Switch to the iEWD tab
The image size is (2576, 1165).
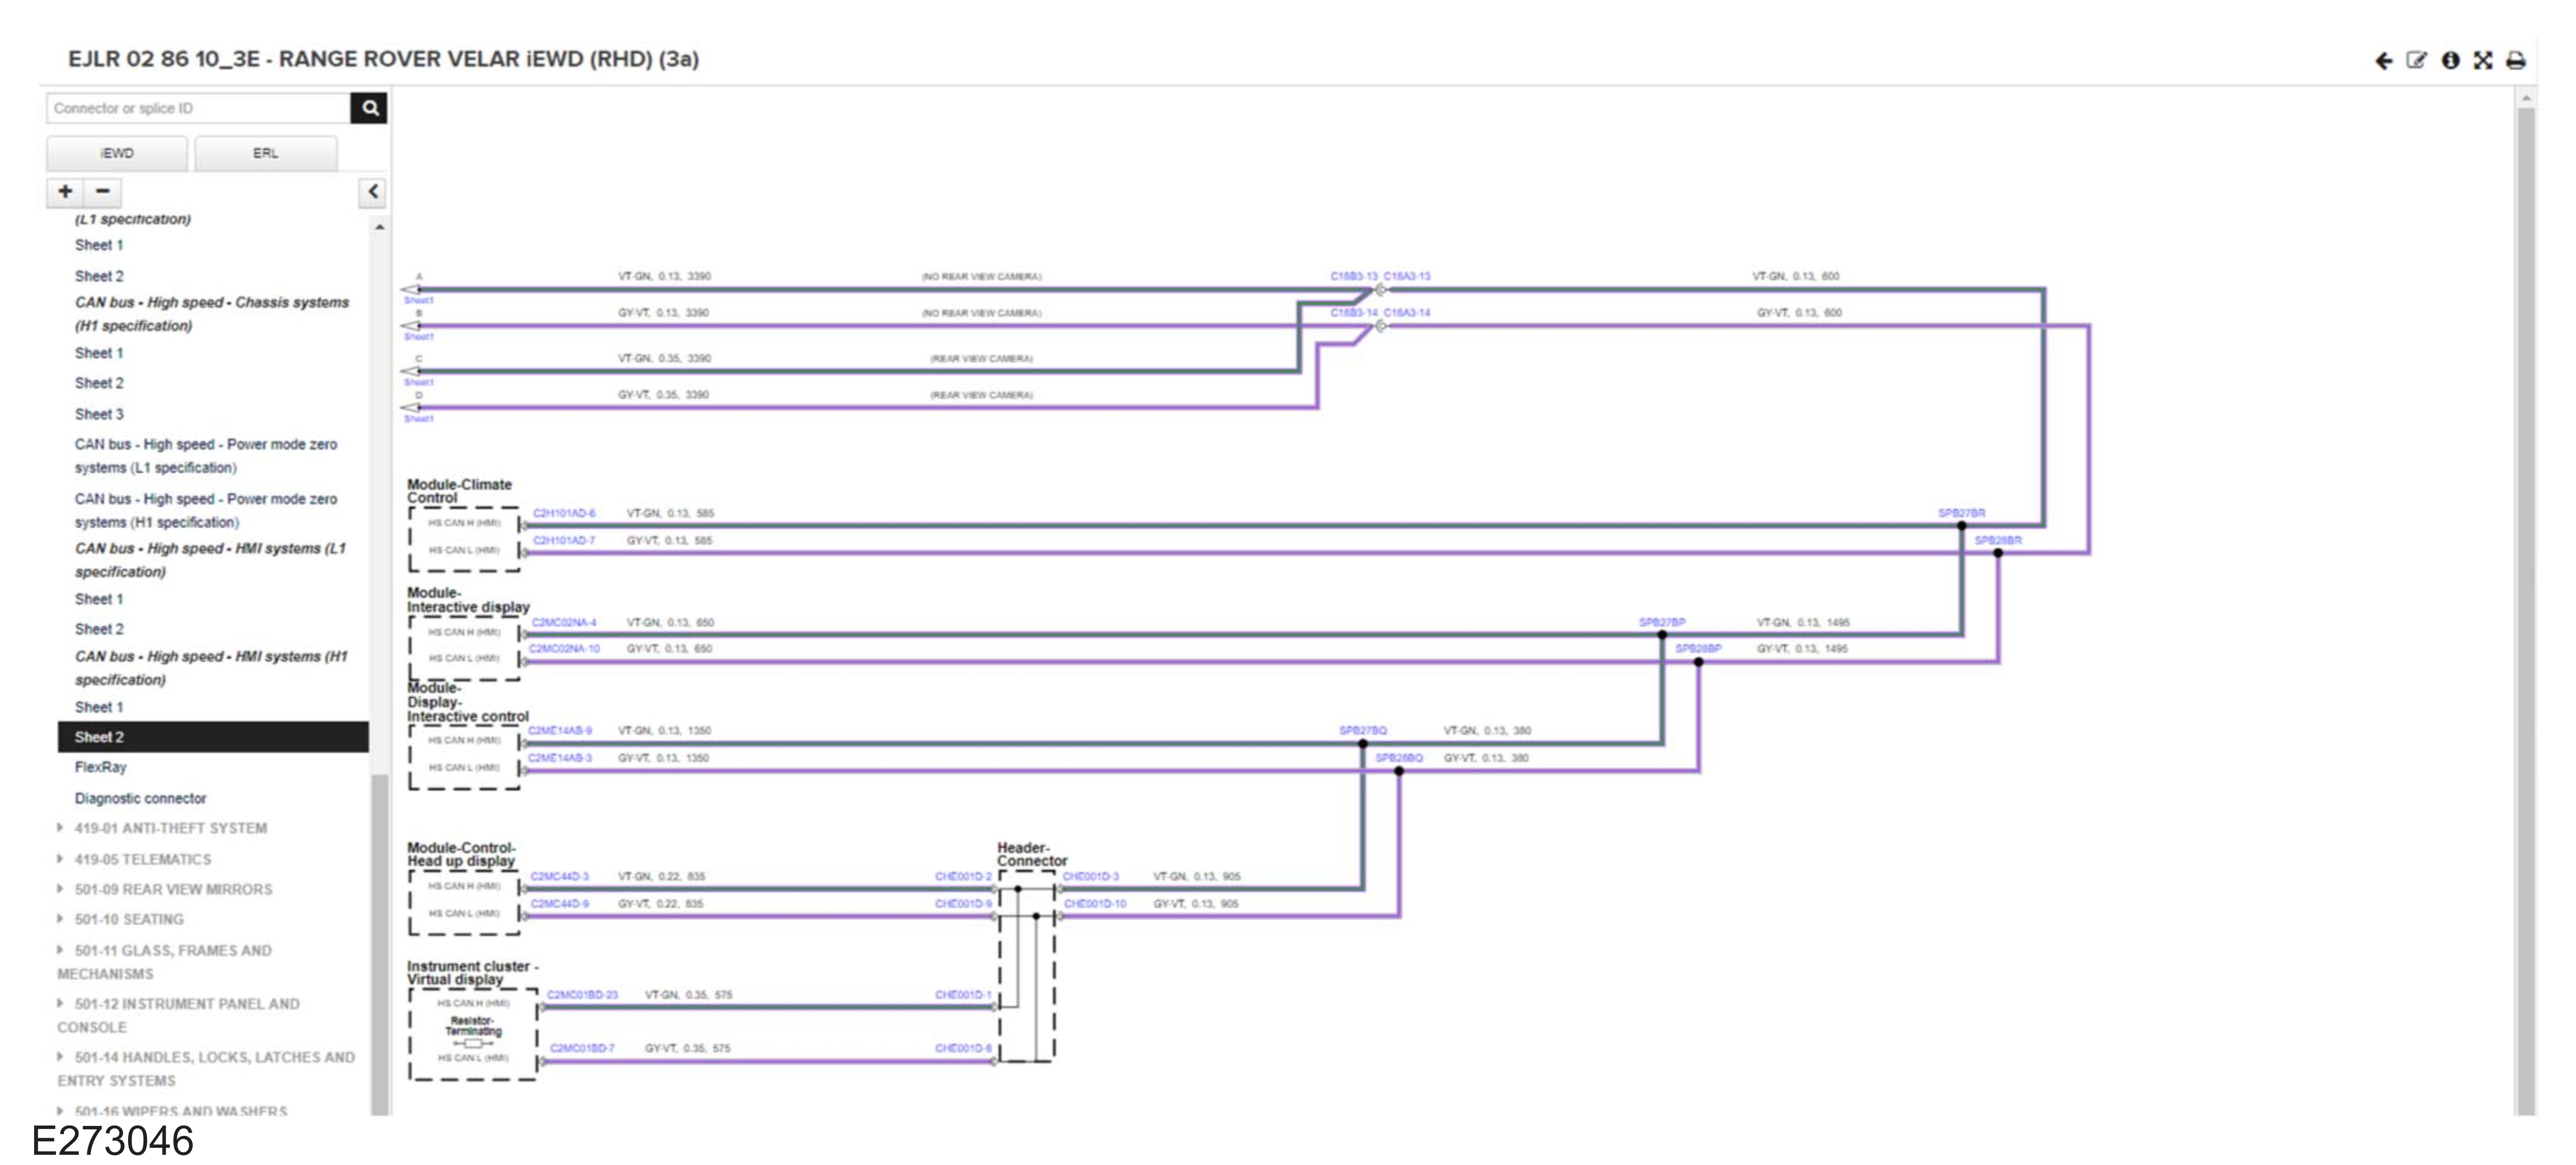click(116, 153)
